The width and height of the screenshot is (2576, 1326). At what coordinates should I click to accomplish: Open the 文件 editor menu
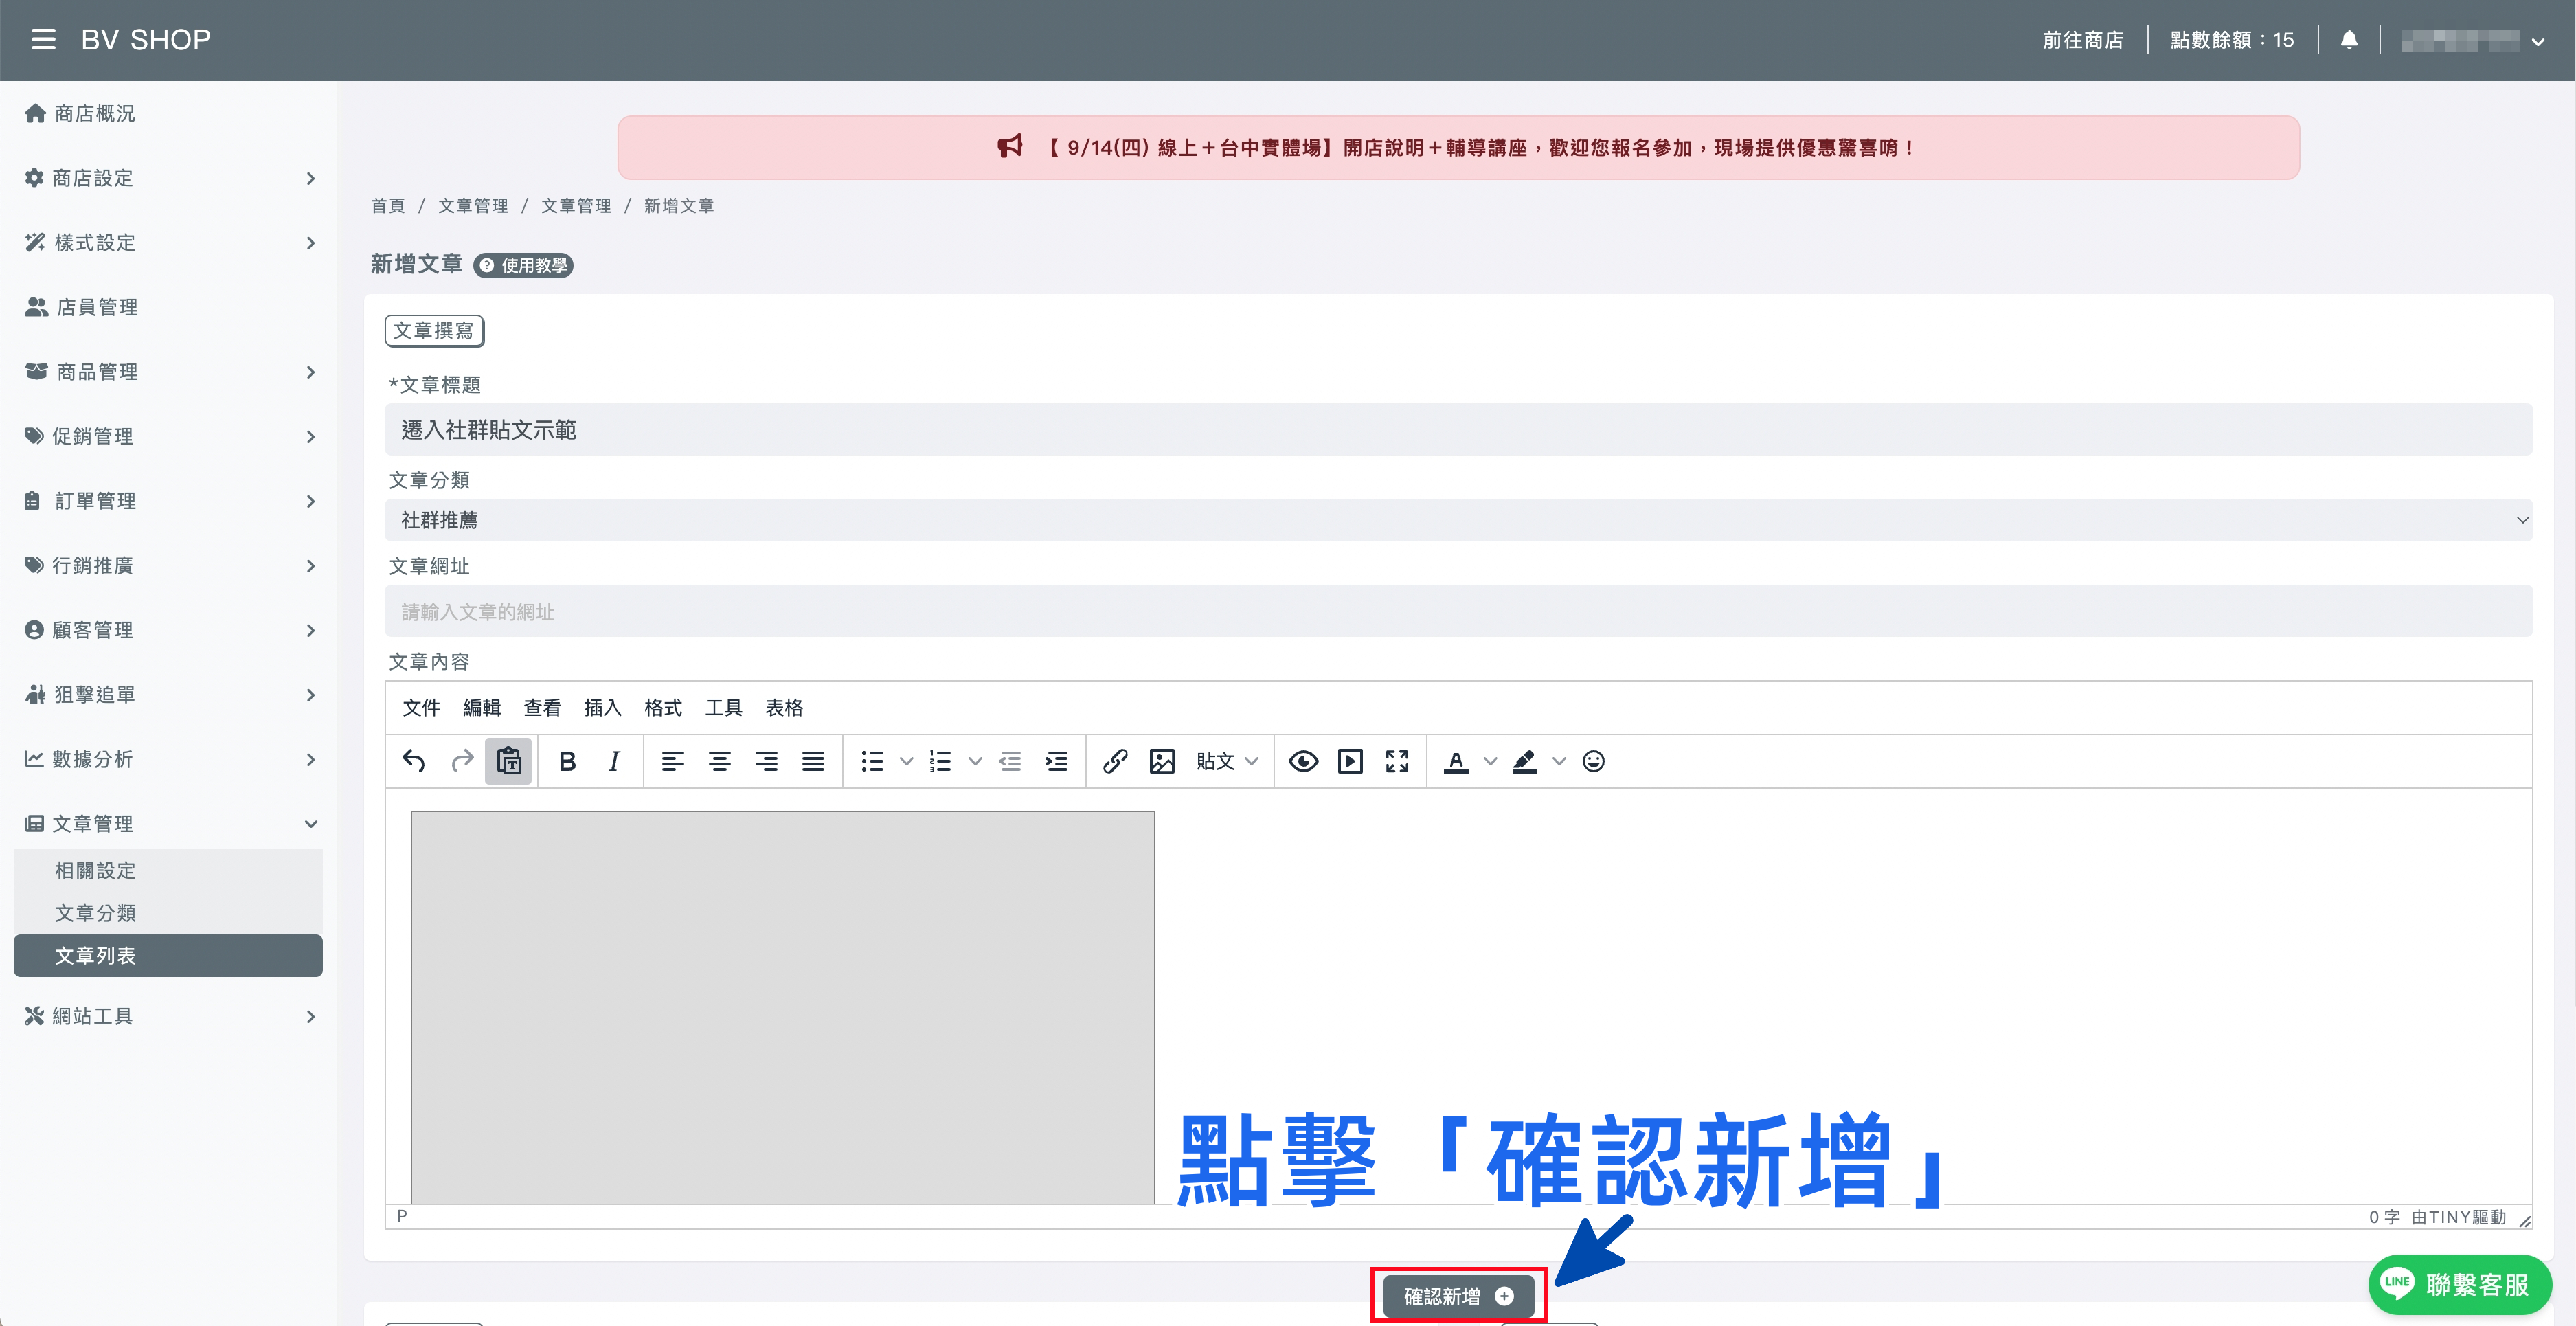tap(421, 707)
